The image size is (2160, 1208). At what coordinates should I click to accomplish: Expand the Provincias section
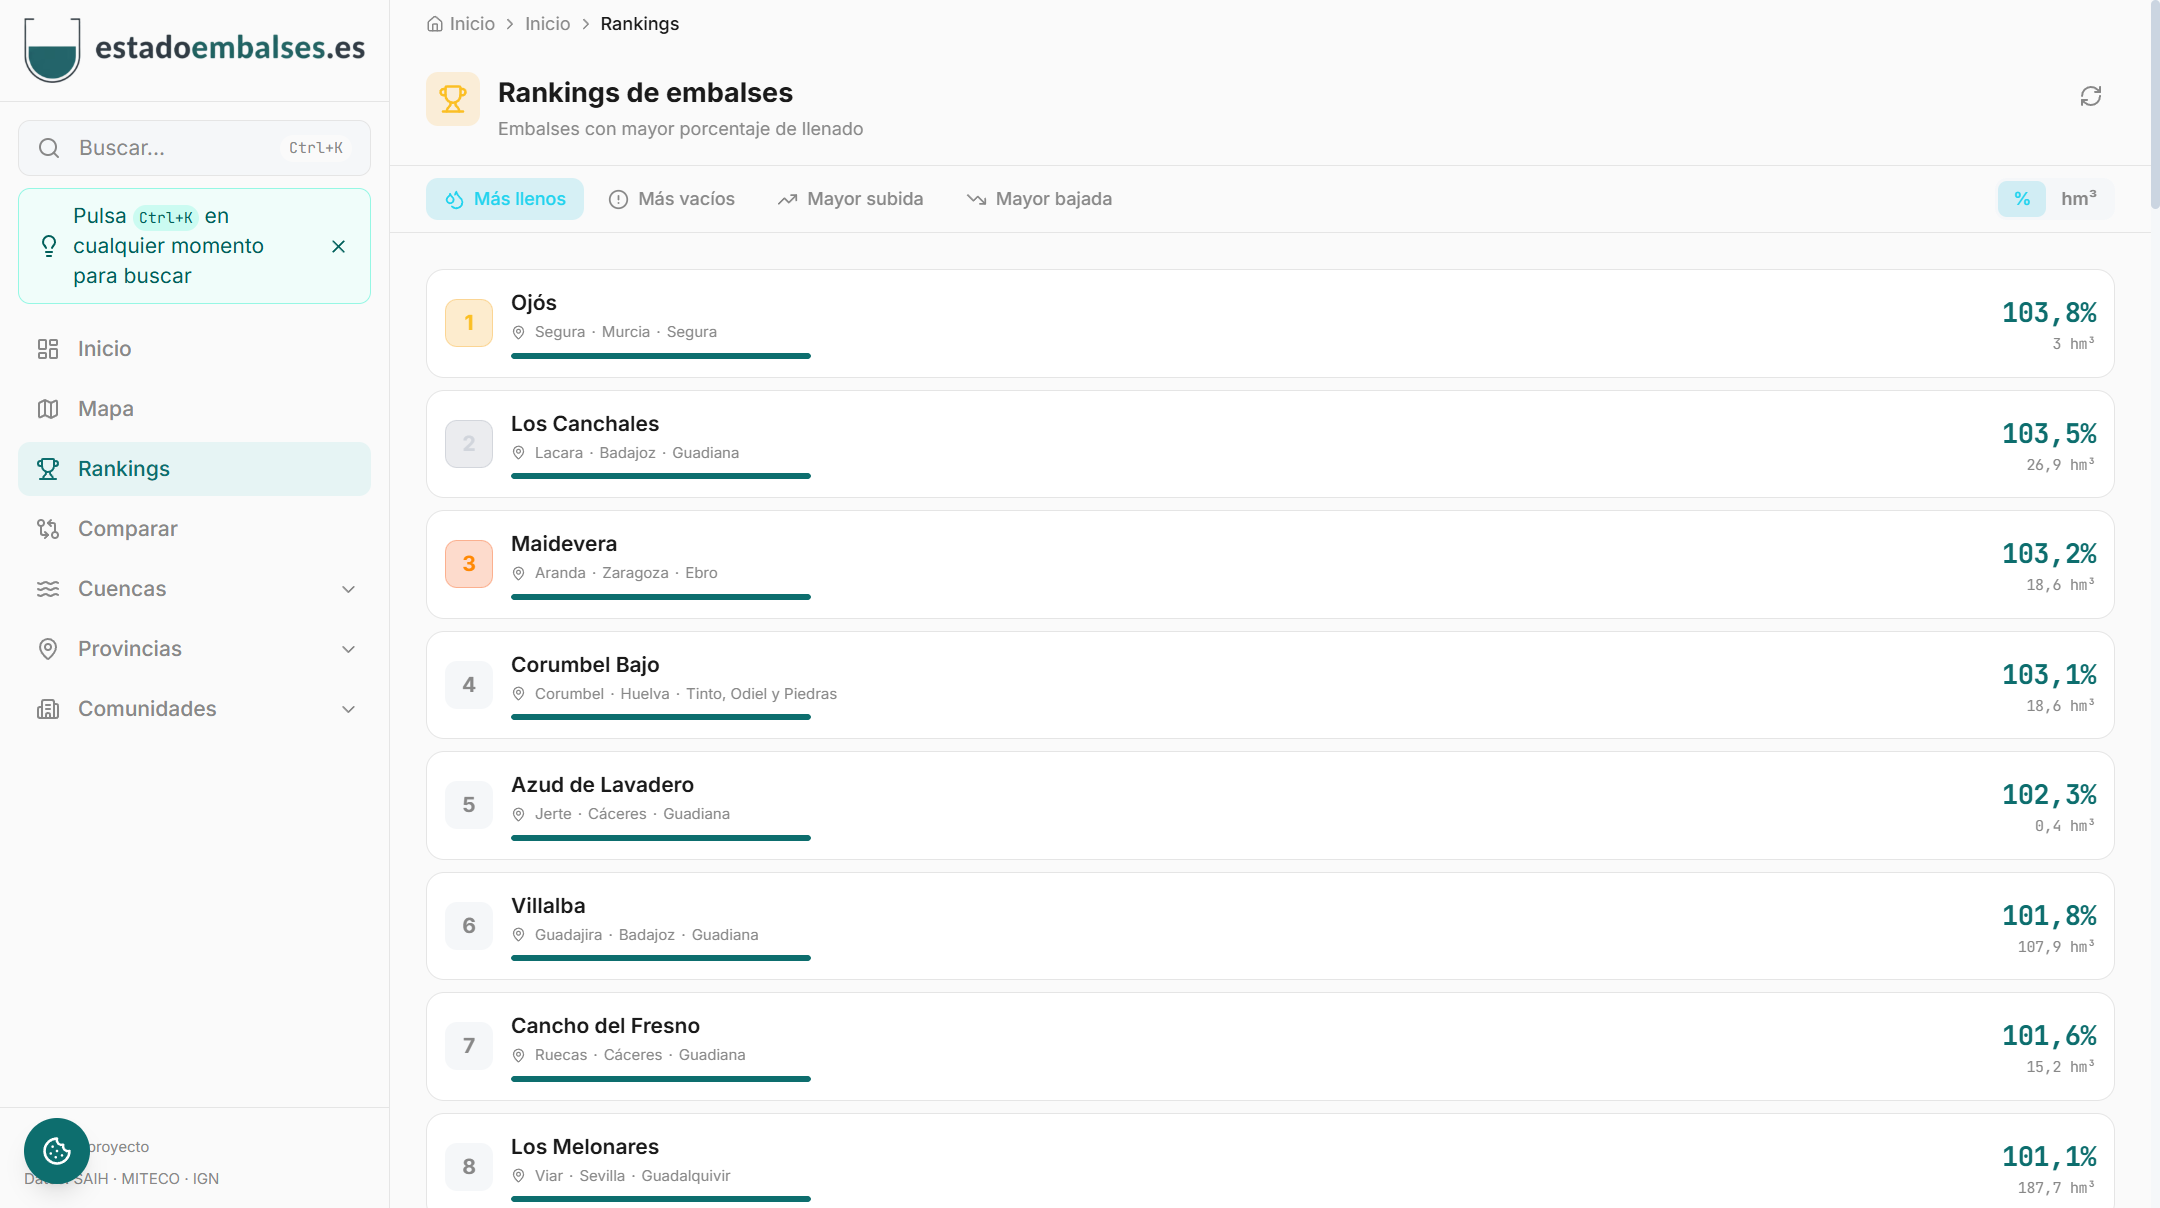pos(348,649)
